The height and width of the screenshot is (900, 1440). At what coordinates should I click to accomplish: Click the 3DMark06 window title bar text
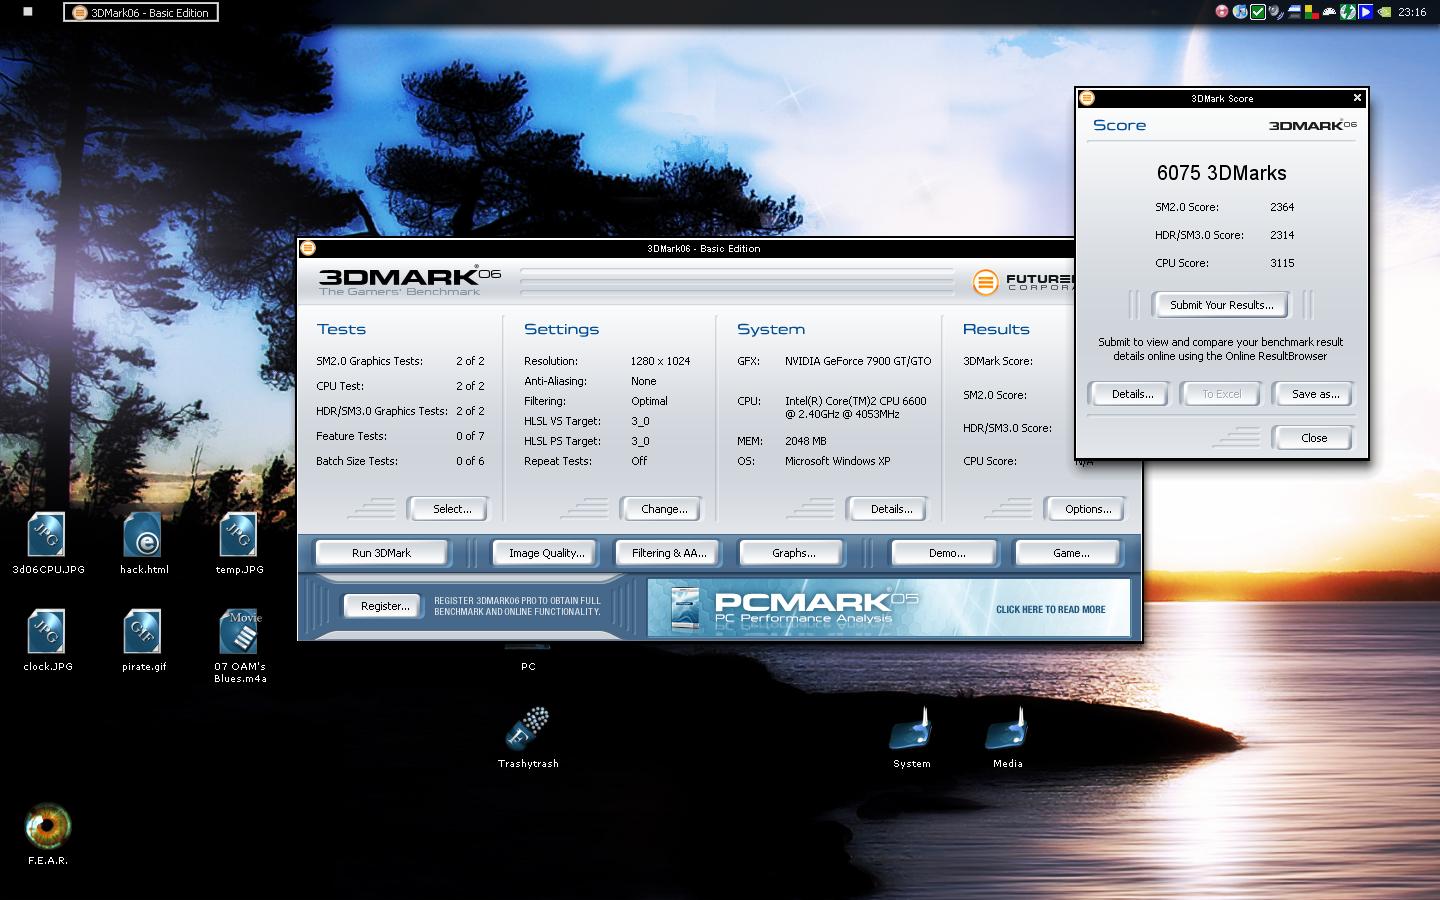703,248
